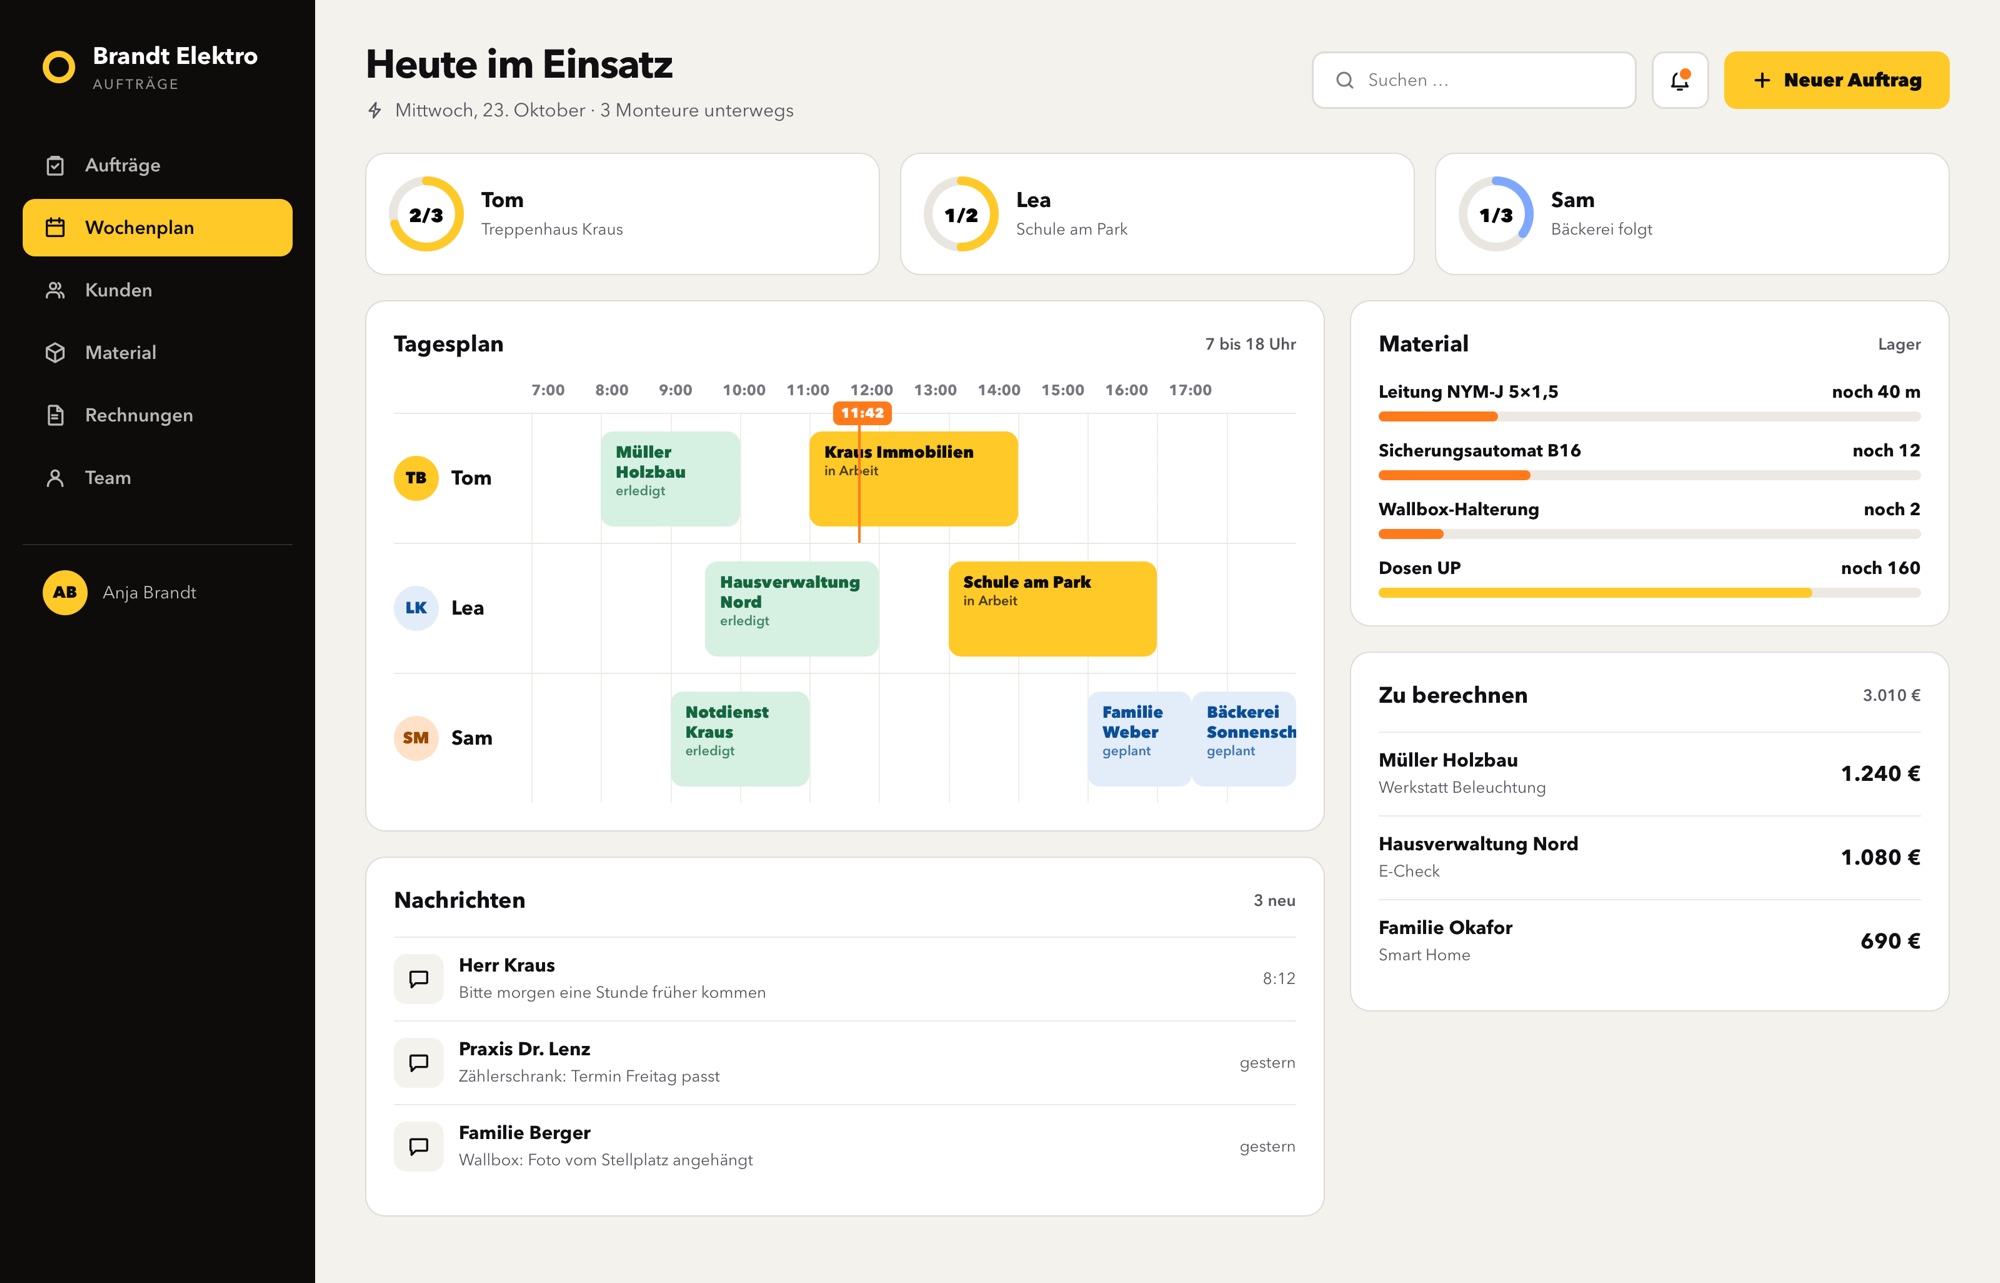Open Lea's 1/2 progress card

click(x=1158, y=214)
